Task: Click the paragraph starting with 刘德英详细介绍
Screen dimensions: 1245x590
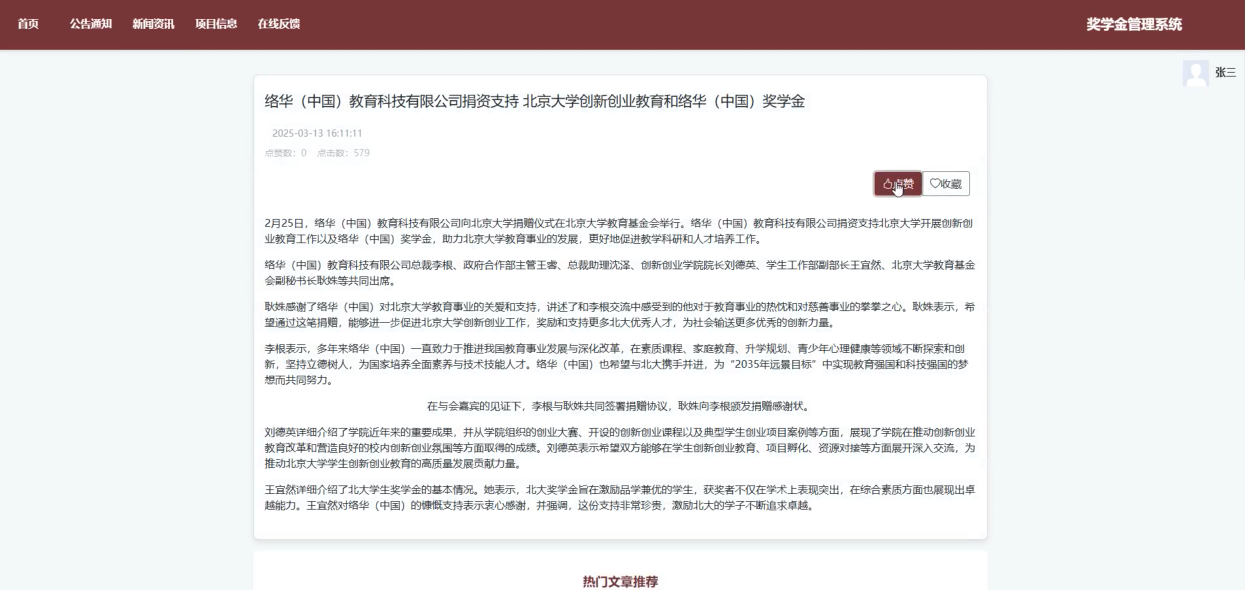Action: coord(620,448)
